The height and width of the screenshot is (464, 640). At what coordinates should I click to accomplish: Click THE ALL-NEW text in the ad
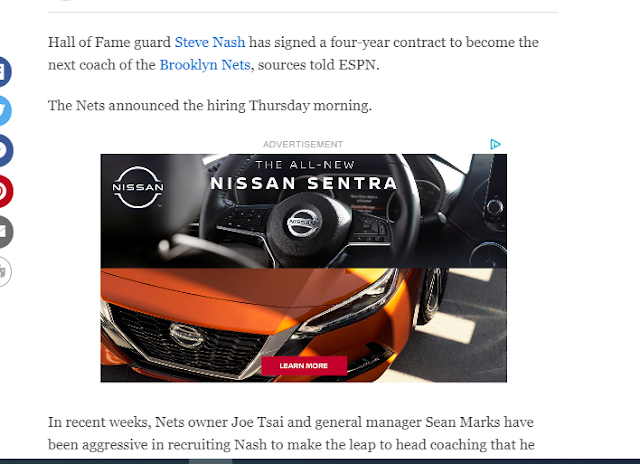[305, 165]
